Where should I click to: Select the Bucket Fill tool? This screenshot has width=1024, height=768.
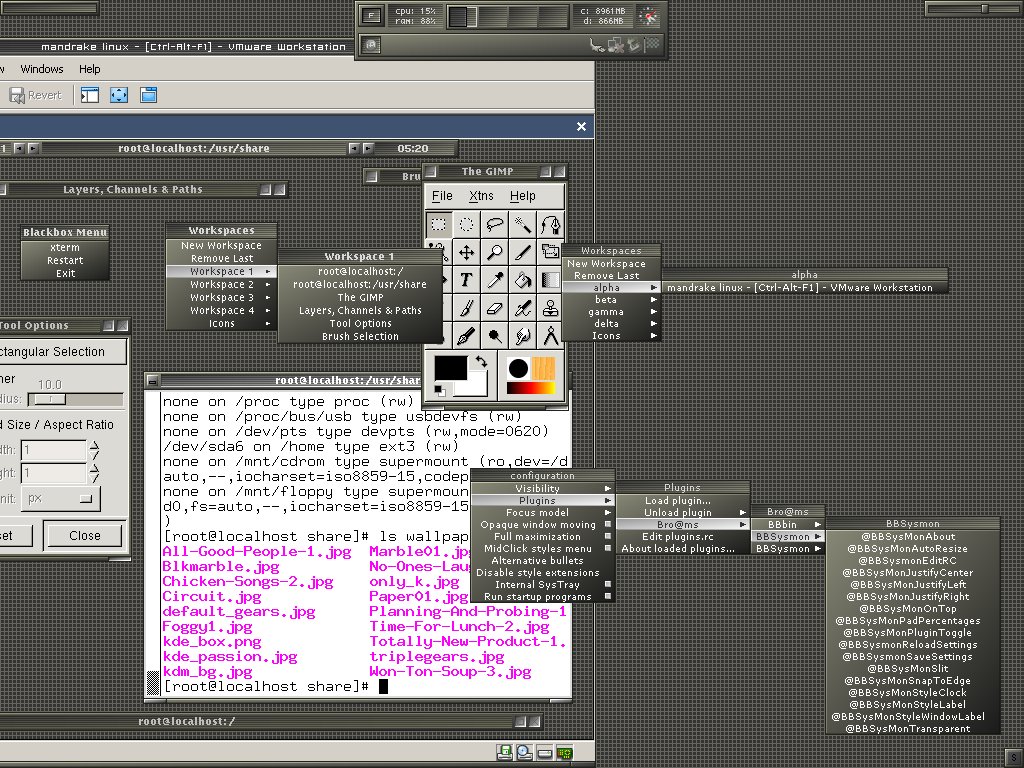point(522,281)
